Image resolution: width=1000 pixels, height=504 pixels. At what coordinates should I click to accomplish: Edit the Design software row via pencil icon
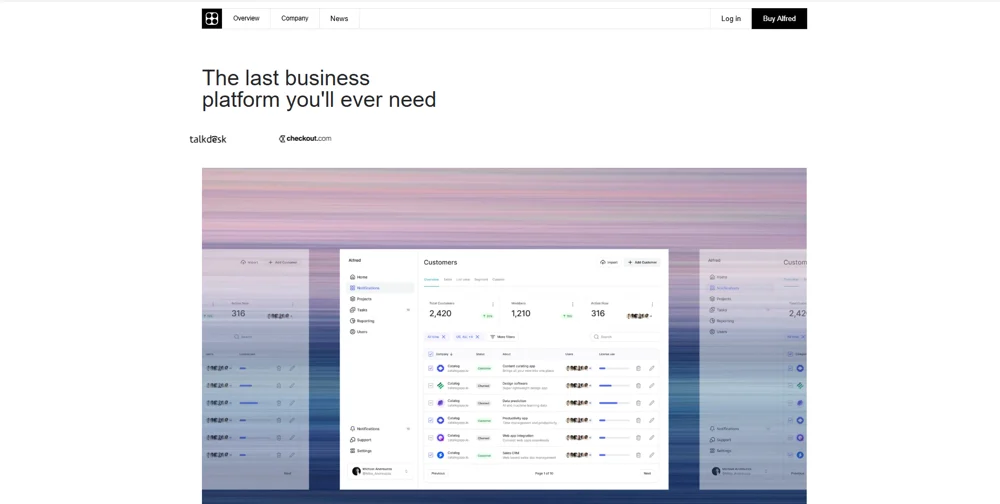coord(652,385)
